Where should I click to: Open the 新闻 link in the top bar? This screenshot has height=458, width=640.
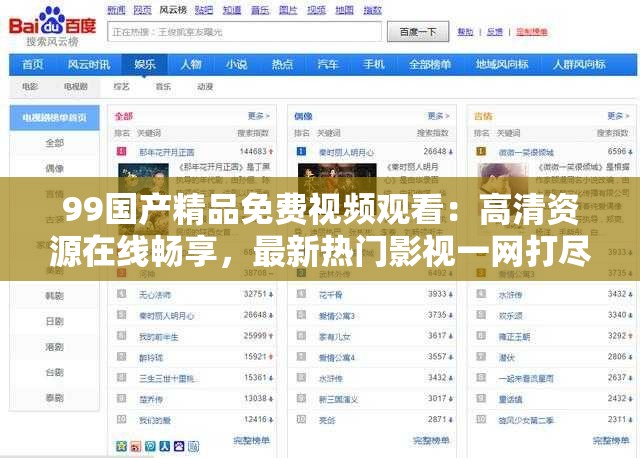coord(116,10)
